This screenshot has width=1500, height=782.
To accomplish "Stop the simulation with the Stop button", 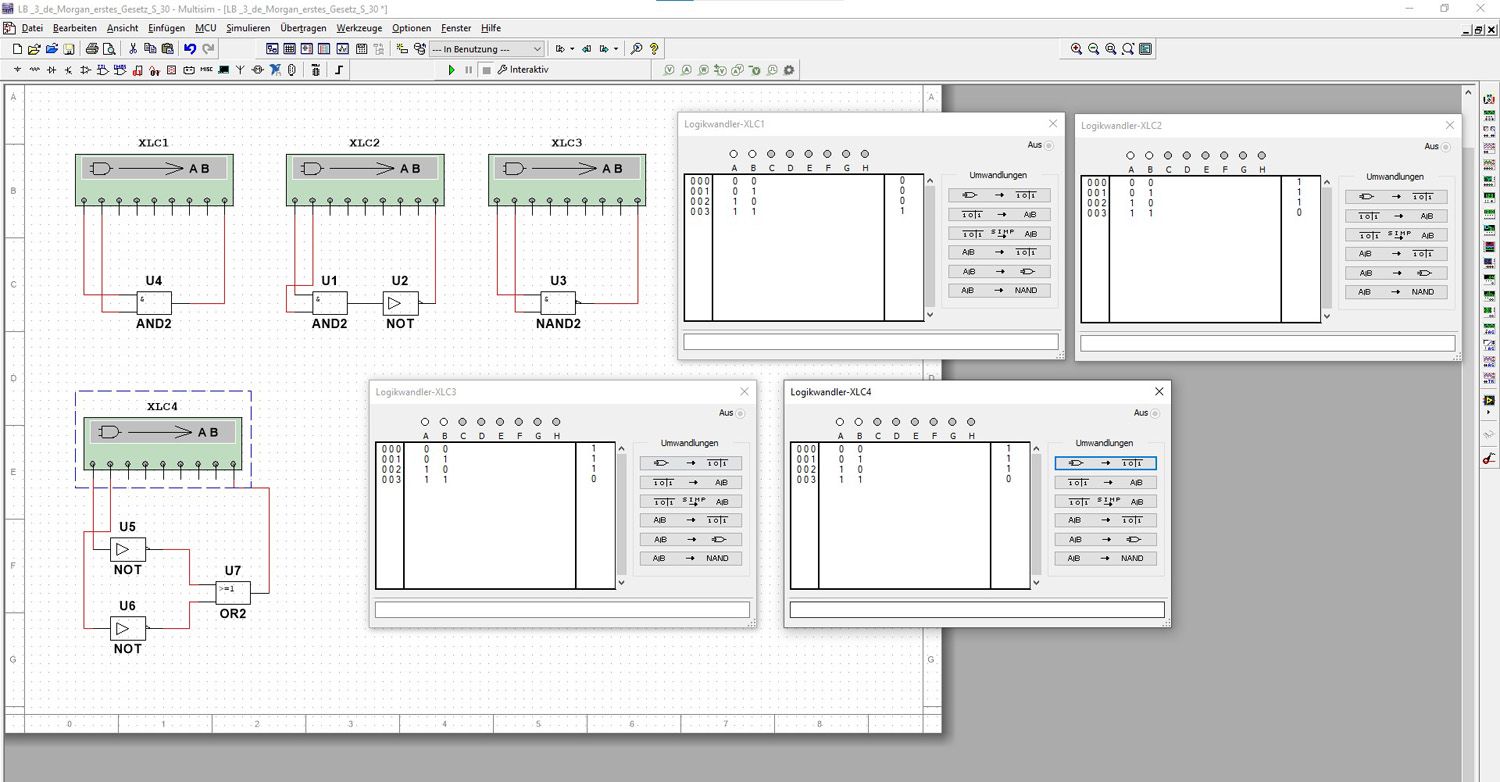I will (x=487, y=70).
